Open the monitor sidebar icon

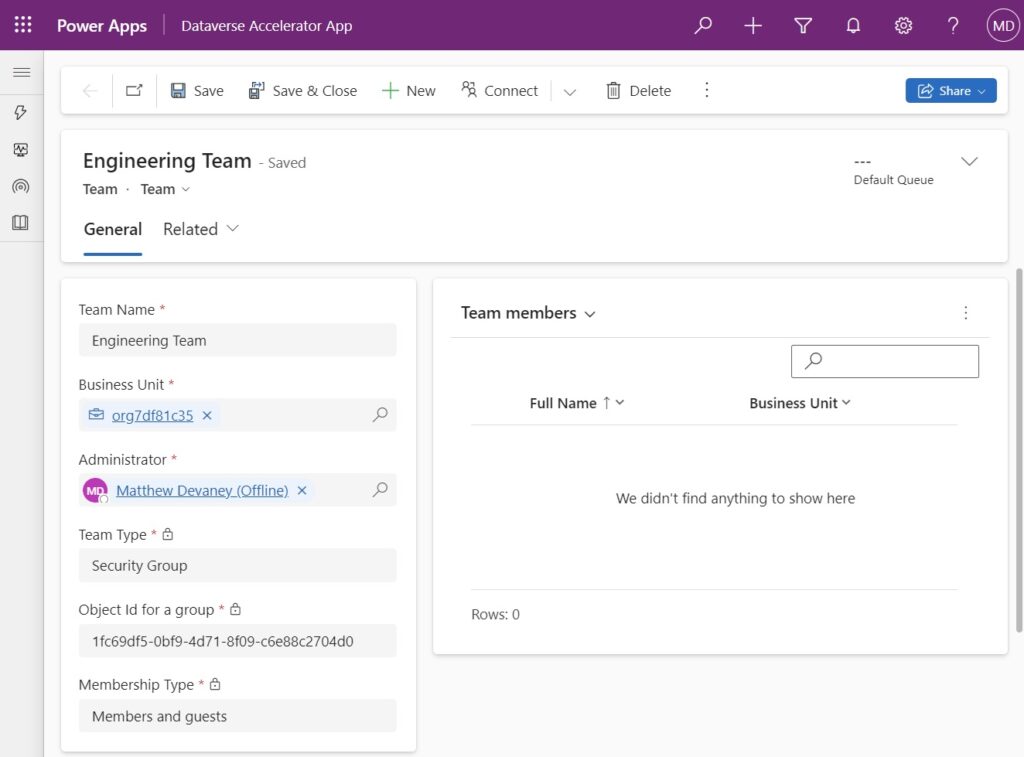[21, 150]
